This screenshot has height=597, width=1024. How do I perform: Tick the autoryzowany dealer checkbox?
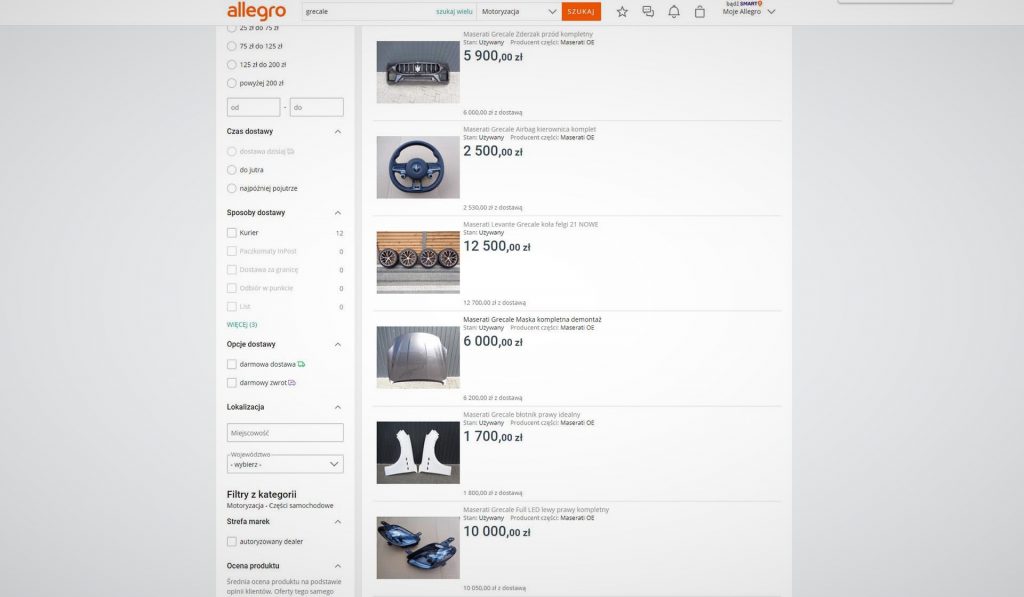point(232,542)
